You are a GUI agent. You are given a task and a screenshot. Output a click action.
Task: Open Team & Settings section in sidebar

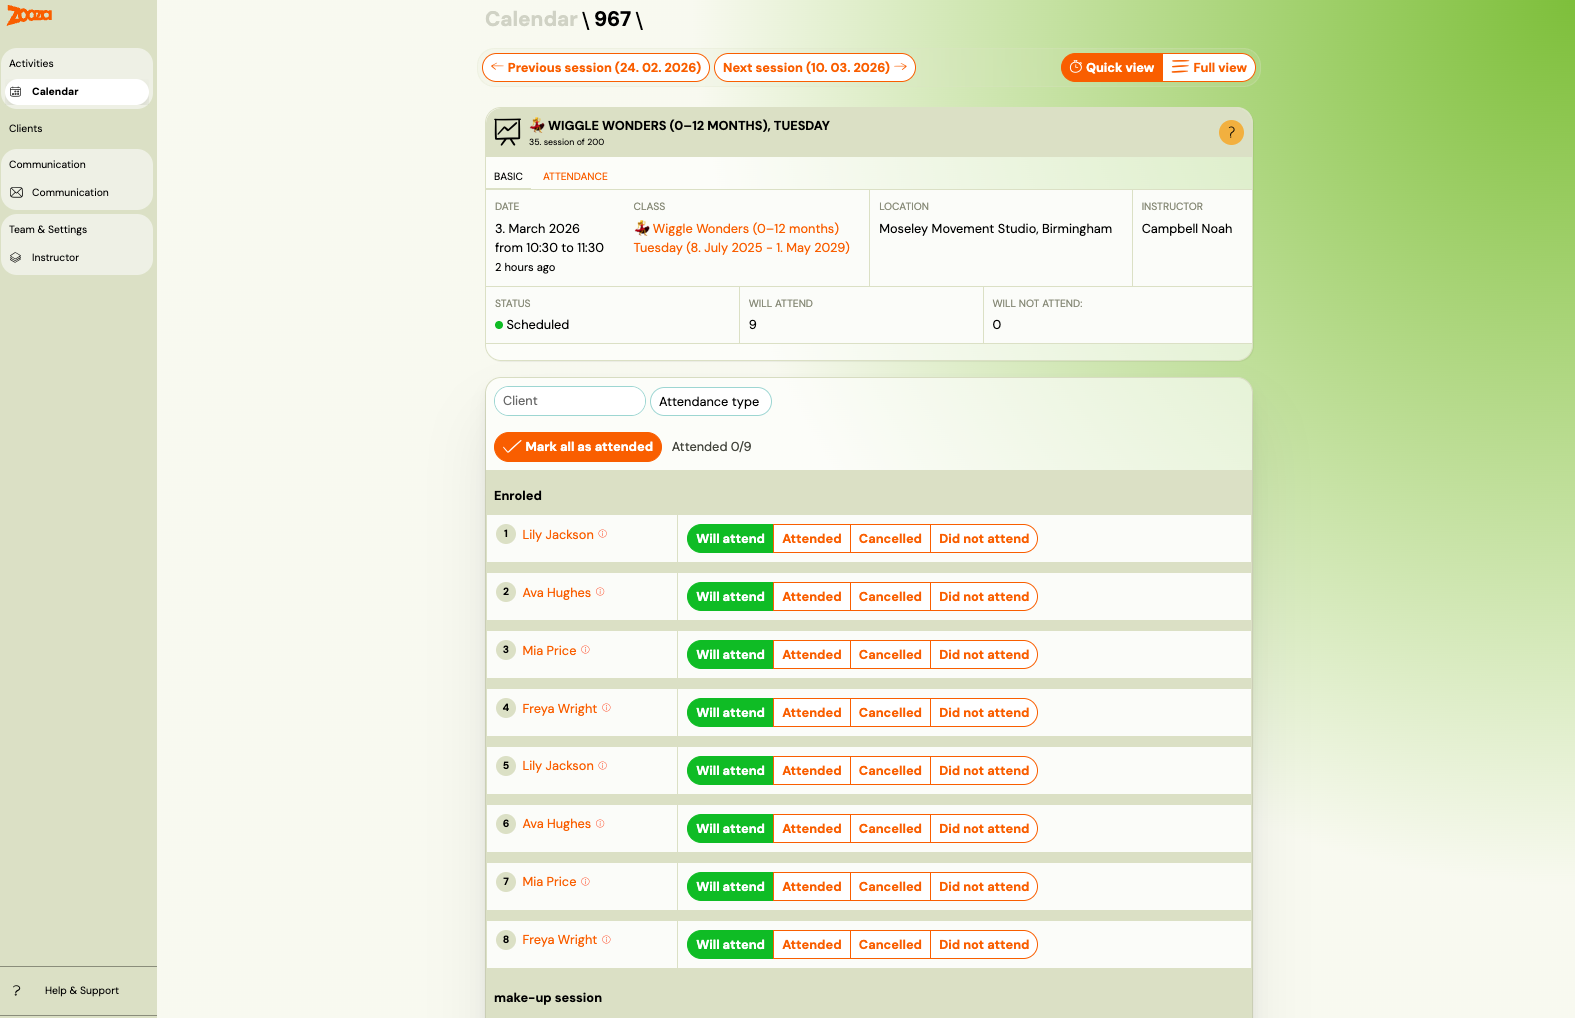48,230
